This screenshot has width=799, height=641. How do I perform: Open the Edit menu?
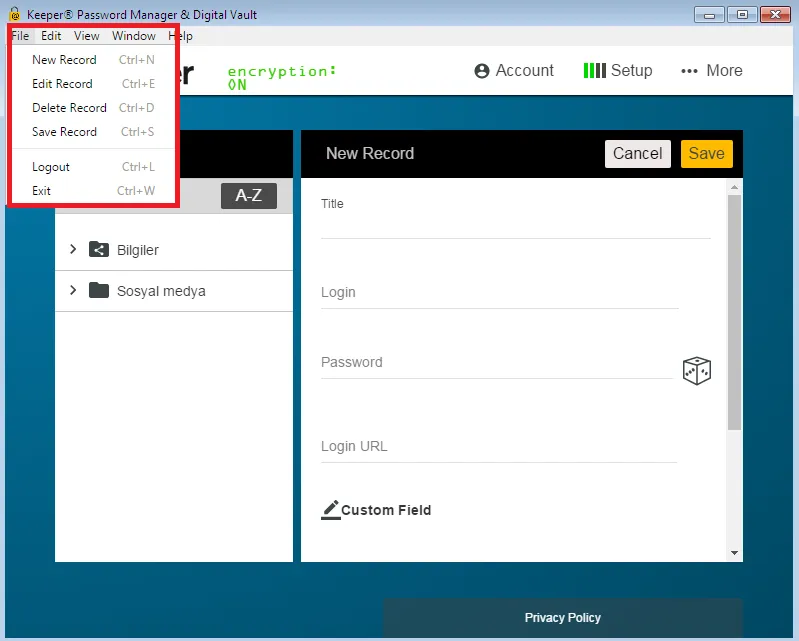coord(51,36)
